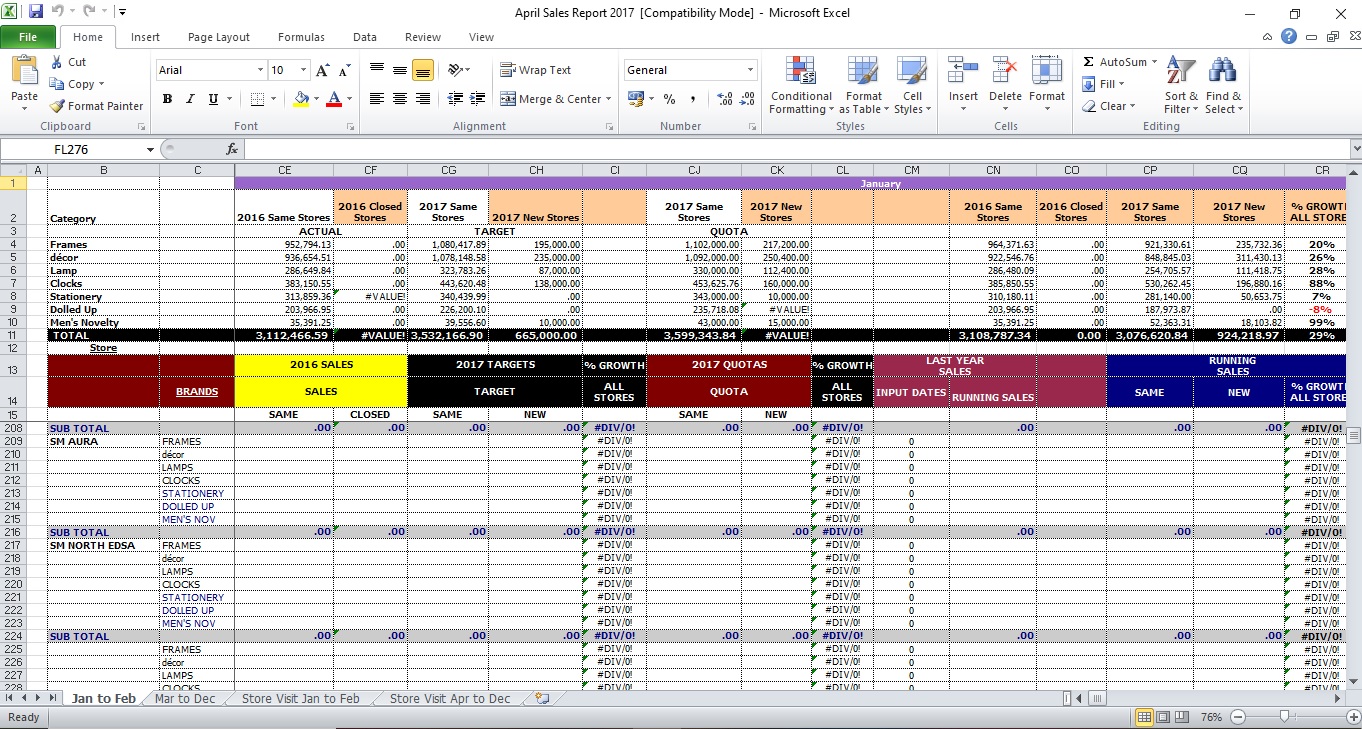Open the General number format dropdown

tap(750, 70)
